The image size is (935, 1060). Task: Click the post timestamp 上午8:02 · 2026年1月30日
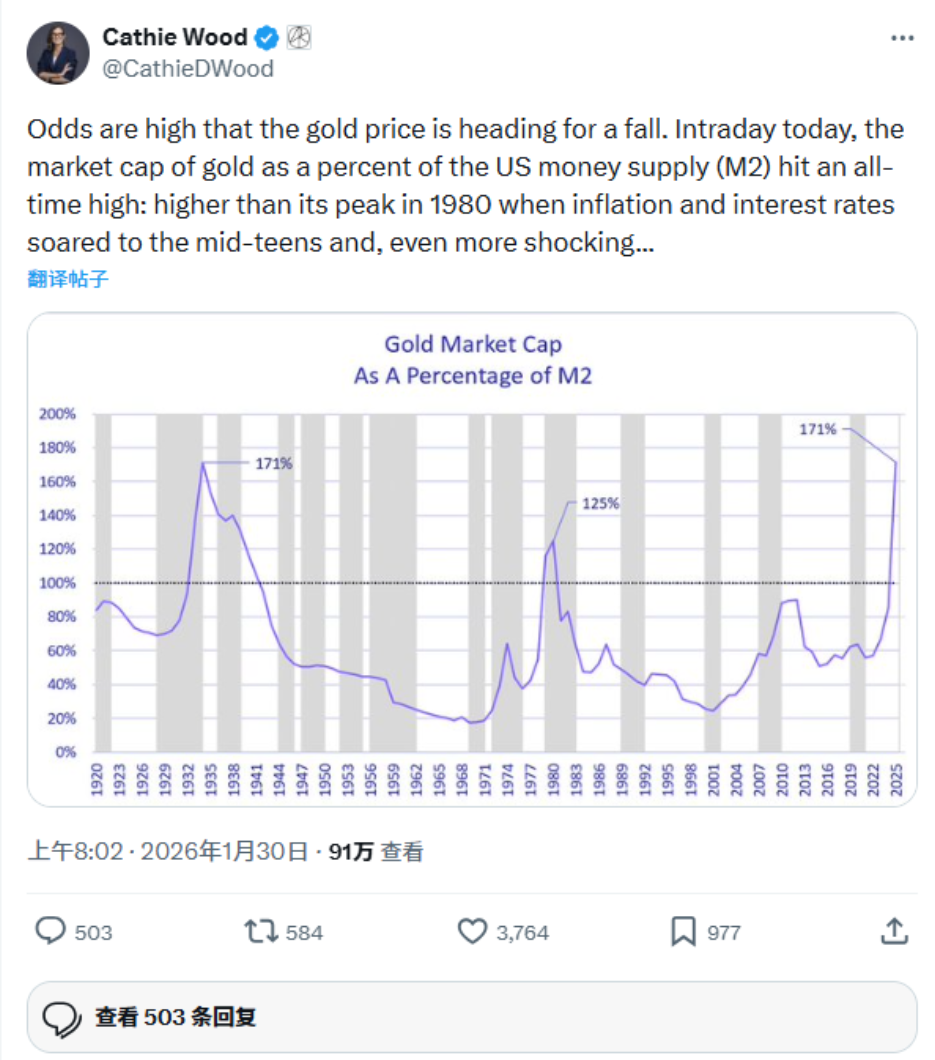pos(168,851)
